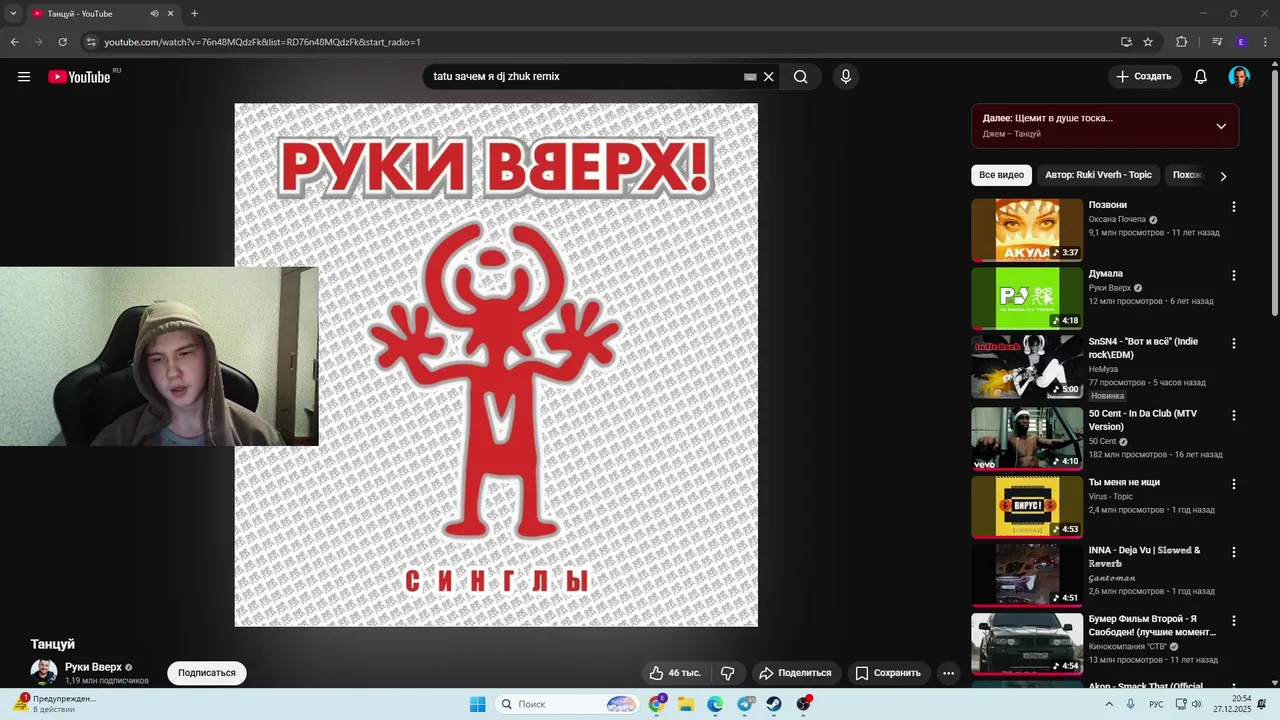Screen dimensions: 1280x720
Task: Reload the page
Action: [x=62, y=42]
